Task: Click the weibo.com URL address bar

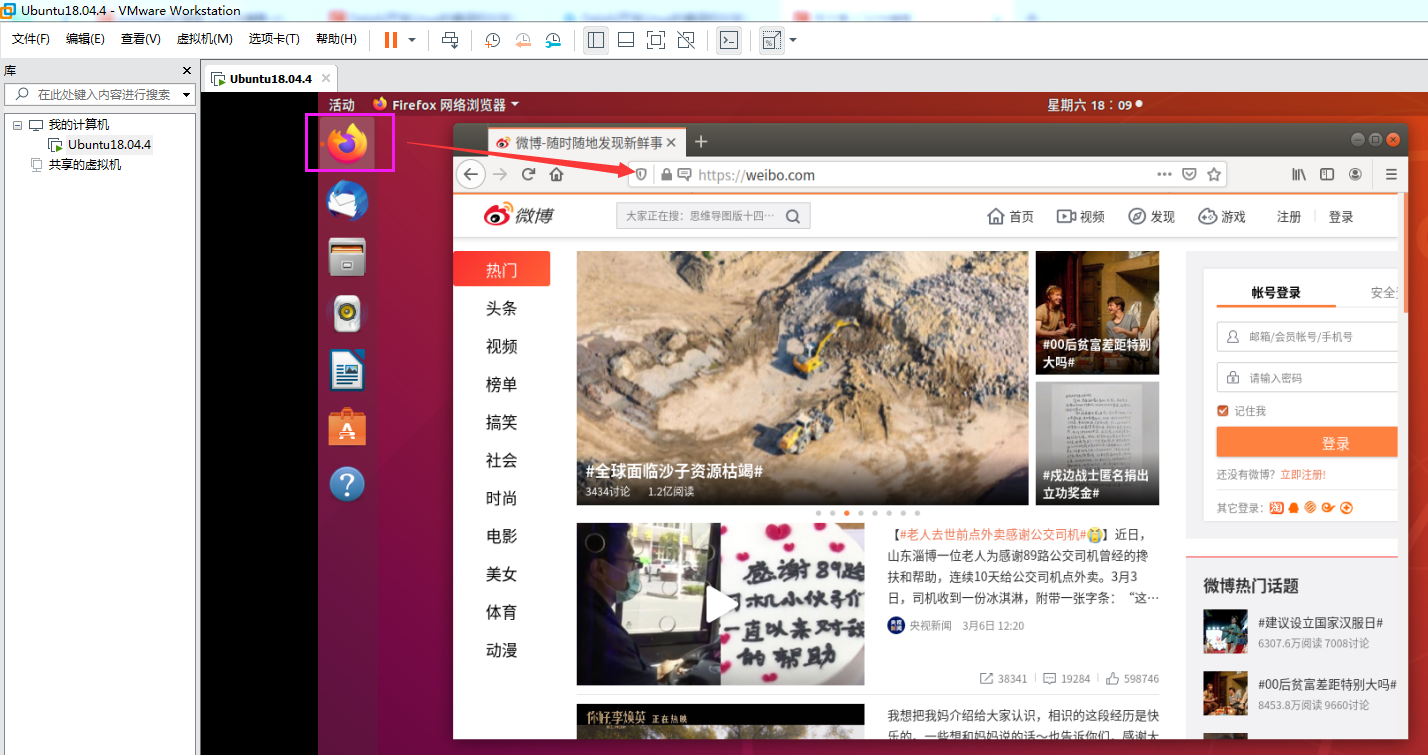Action: coord(925,174)
